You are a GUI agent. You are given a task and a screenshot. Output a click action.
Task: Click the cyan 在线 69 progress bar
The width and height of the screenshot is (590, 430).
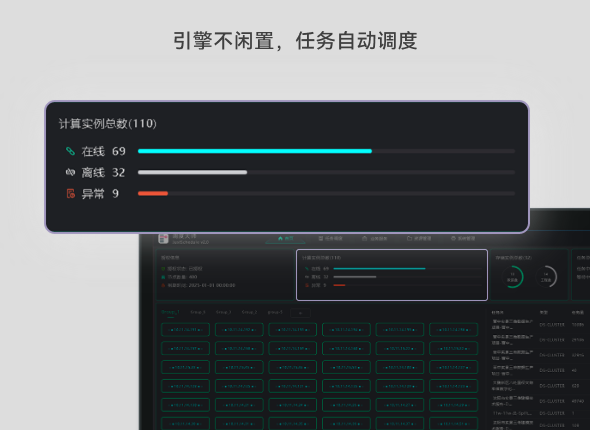pyautogui.click(x=255, y=151)
